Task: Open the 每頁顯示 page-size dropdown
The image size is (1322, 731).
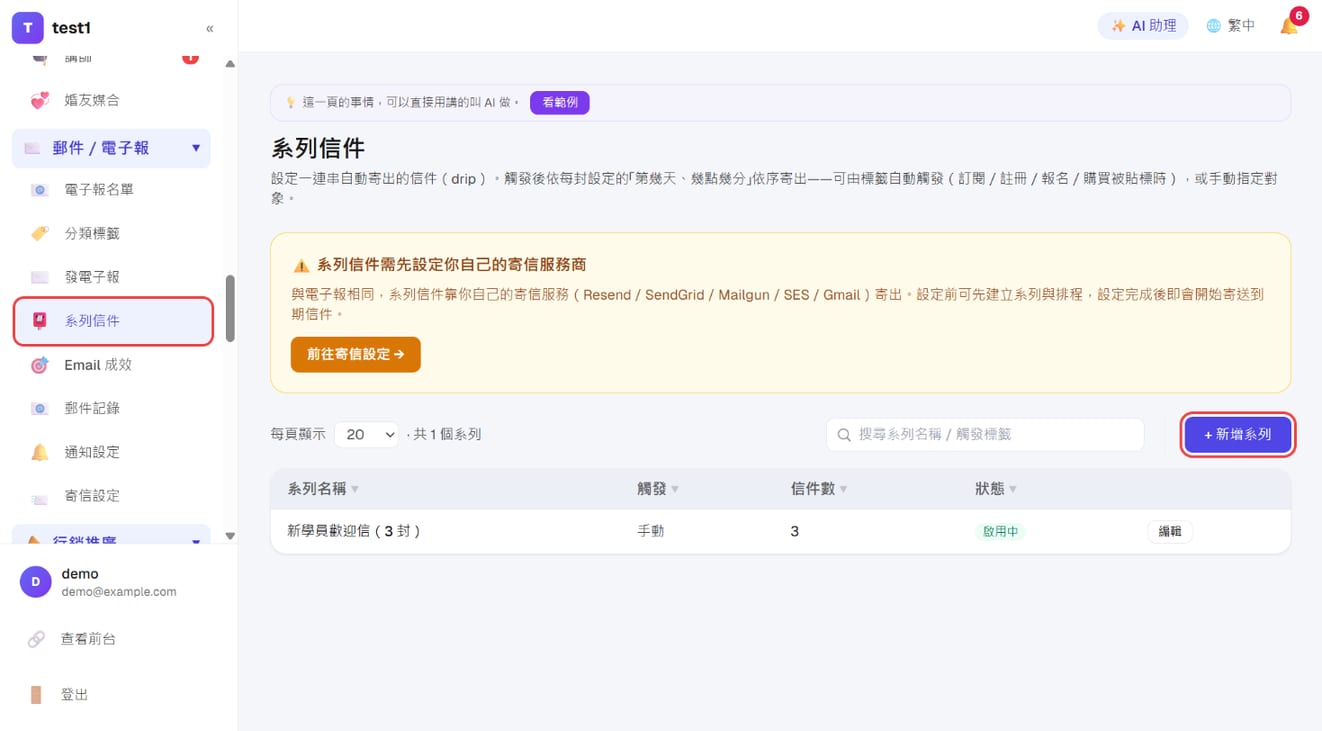Action: (366, 435)
